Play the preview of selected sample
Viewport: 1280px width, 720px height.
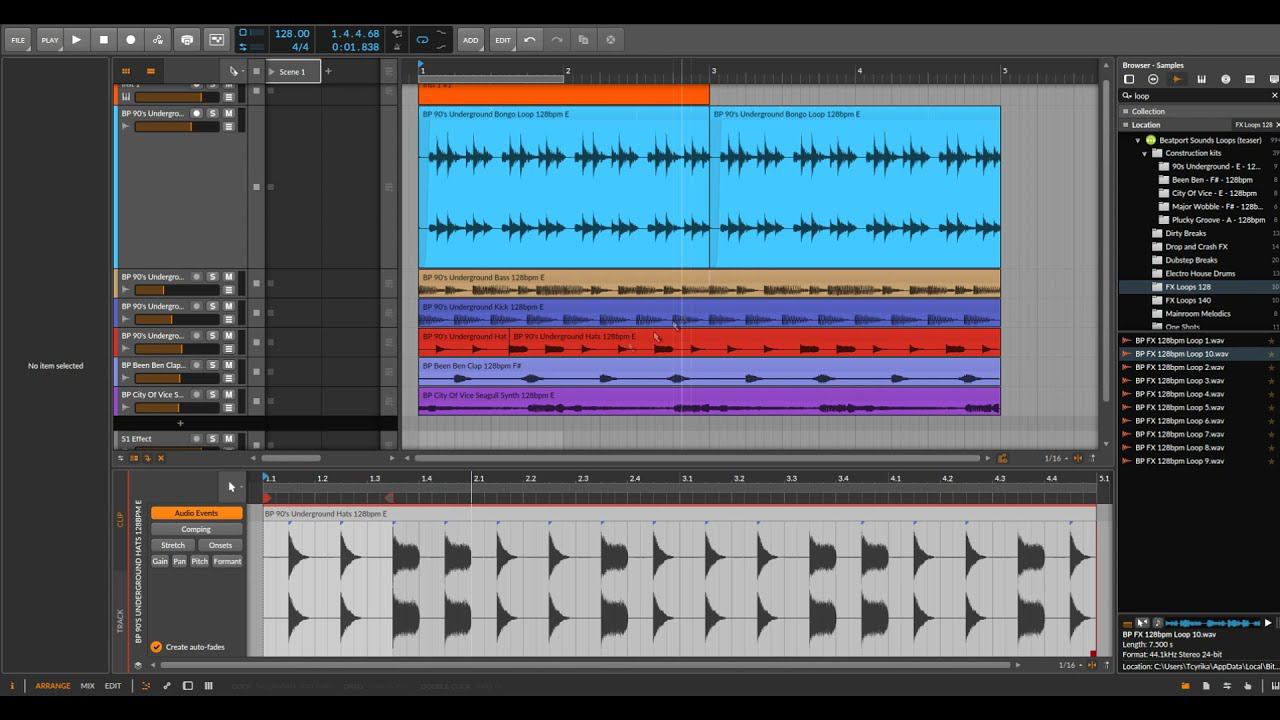tap(1268, 623)
